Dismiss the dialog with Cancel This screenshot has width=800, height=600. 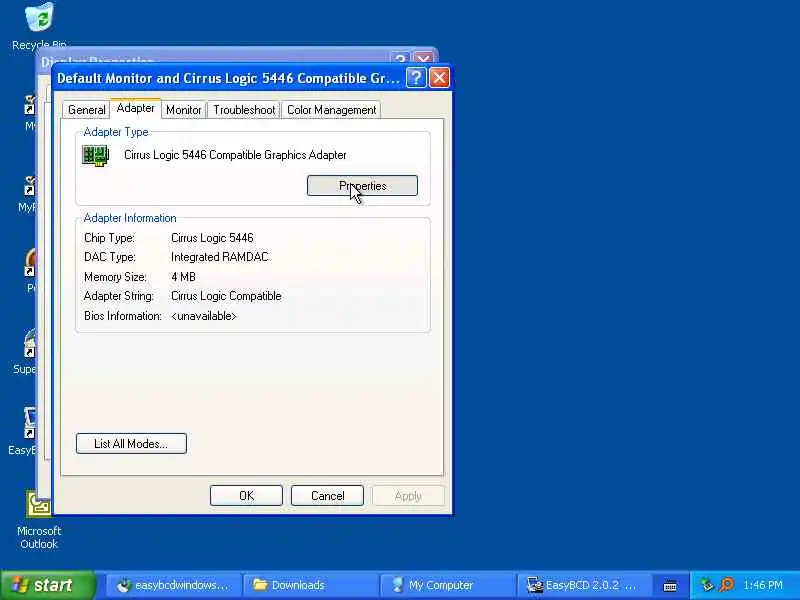coord(327,495)
